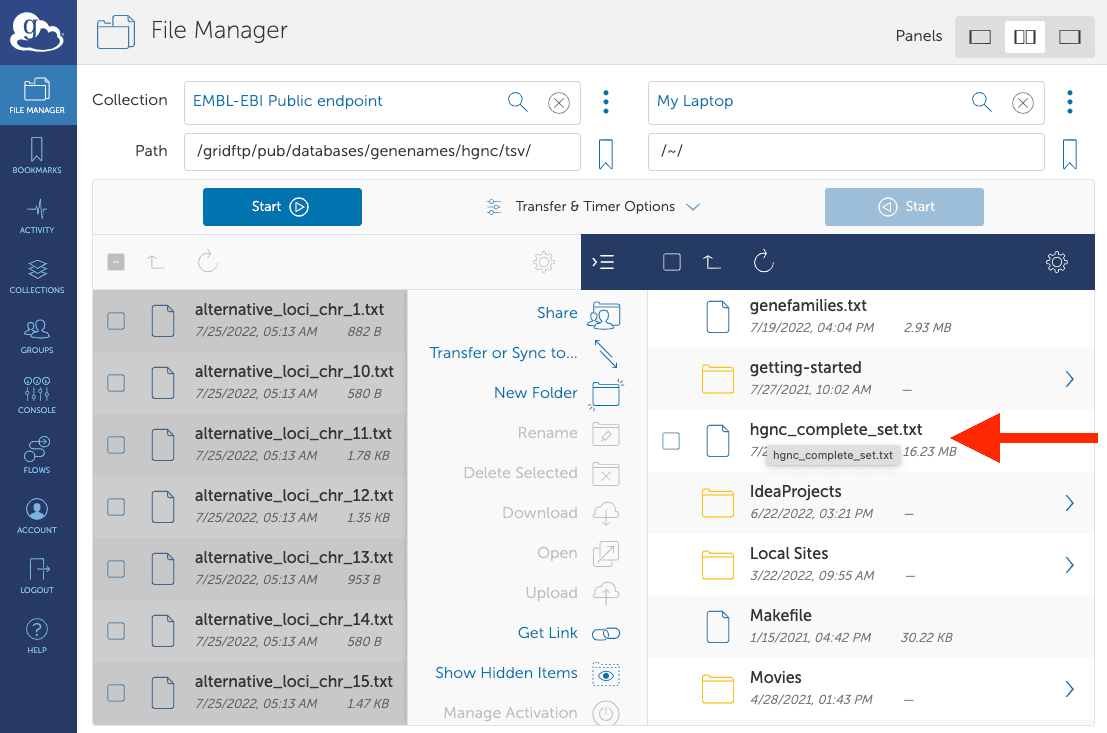Go to Collections in sidebar
Screen dimensions: 1107x733
(x=37, y=276)
